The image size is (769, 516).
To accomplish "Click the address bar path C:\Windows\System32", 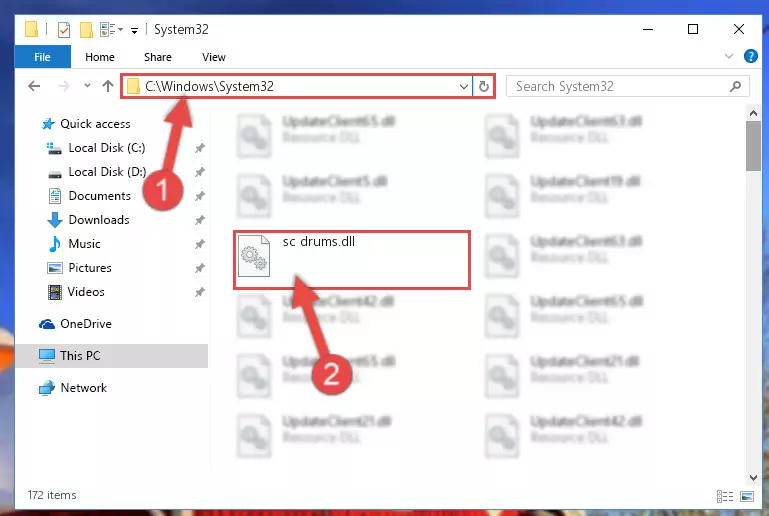I will [x=209, y=86].
